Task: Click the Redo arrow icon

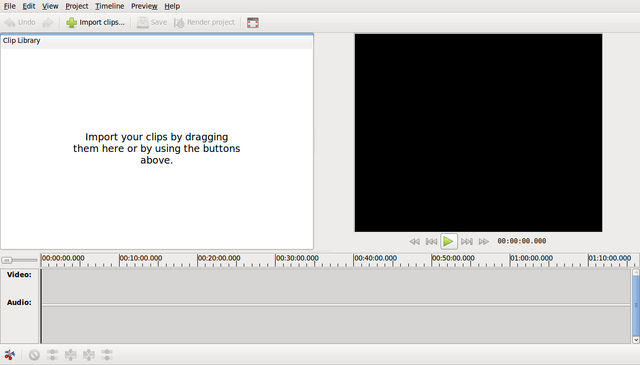Action: point(48,22)
